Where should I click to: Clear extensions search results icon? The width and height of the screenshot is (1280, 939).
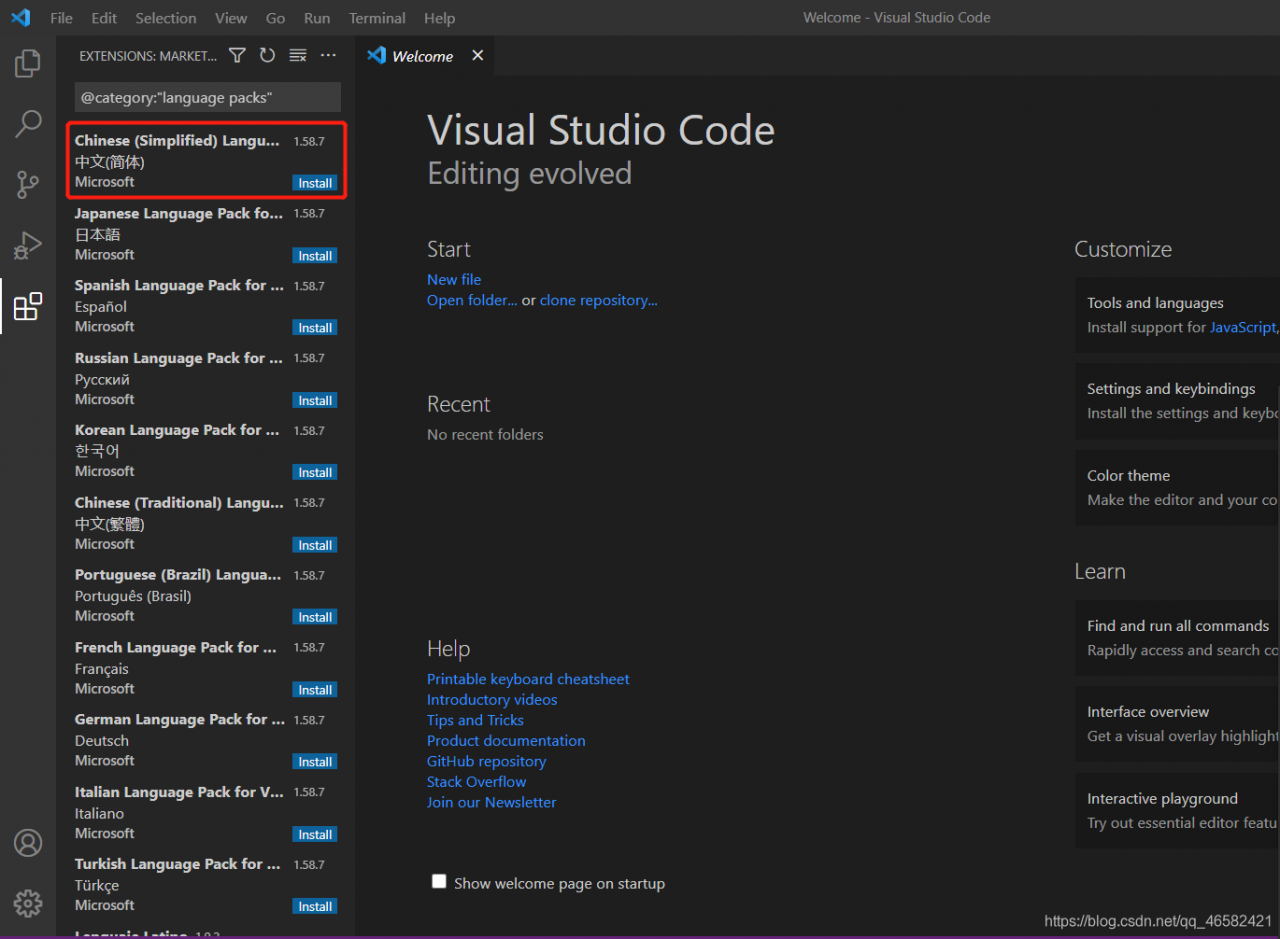(x=298, y=56)
